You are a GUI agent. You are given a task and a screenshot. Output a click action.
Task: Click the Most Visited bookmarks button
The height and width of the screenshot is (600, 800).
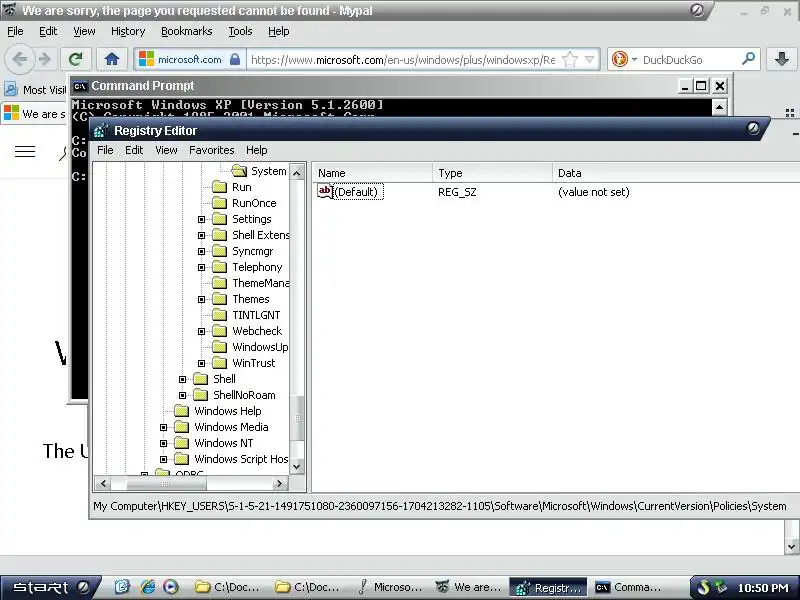(36, 90)
